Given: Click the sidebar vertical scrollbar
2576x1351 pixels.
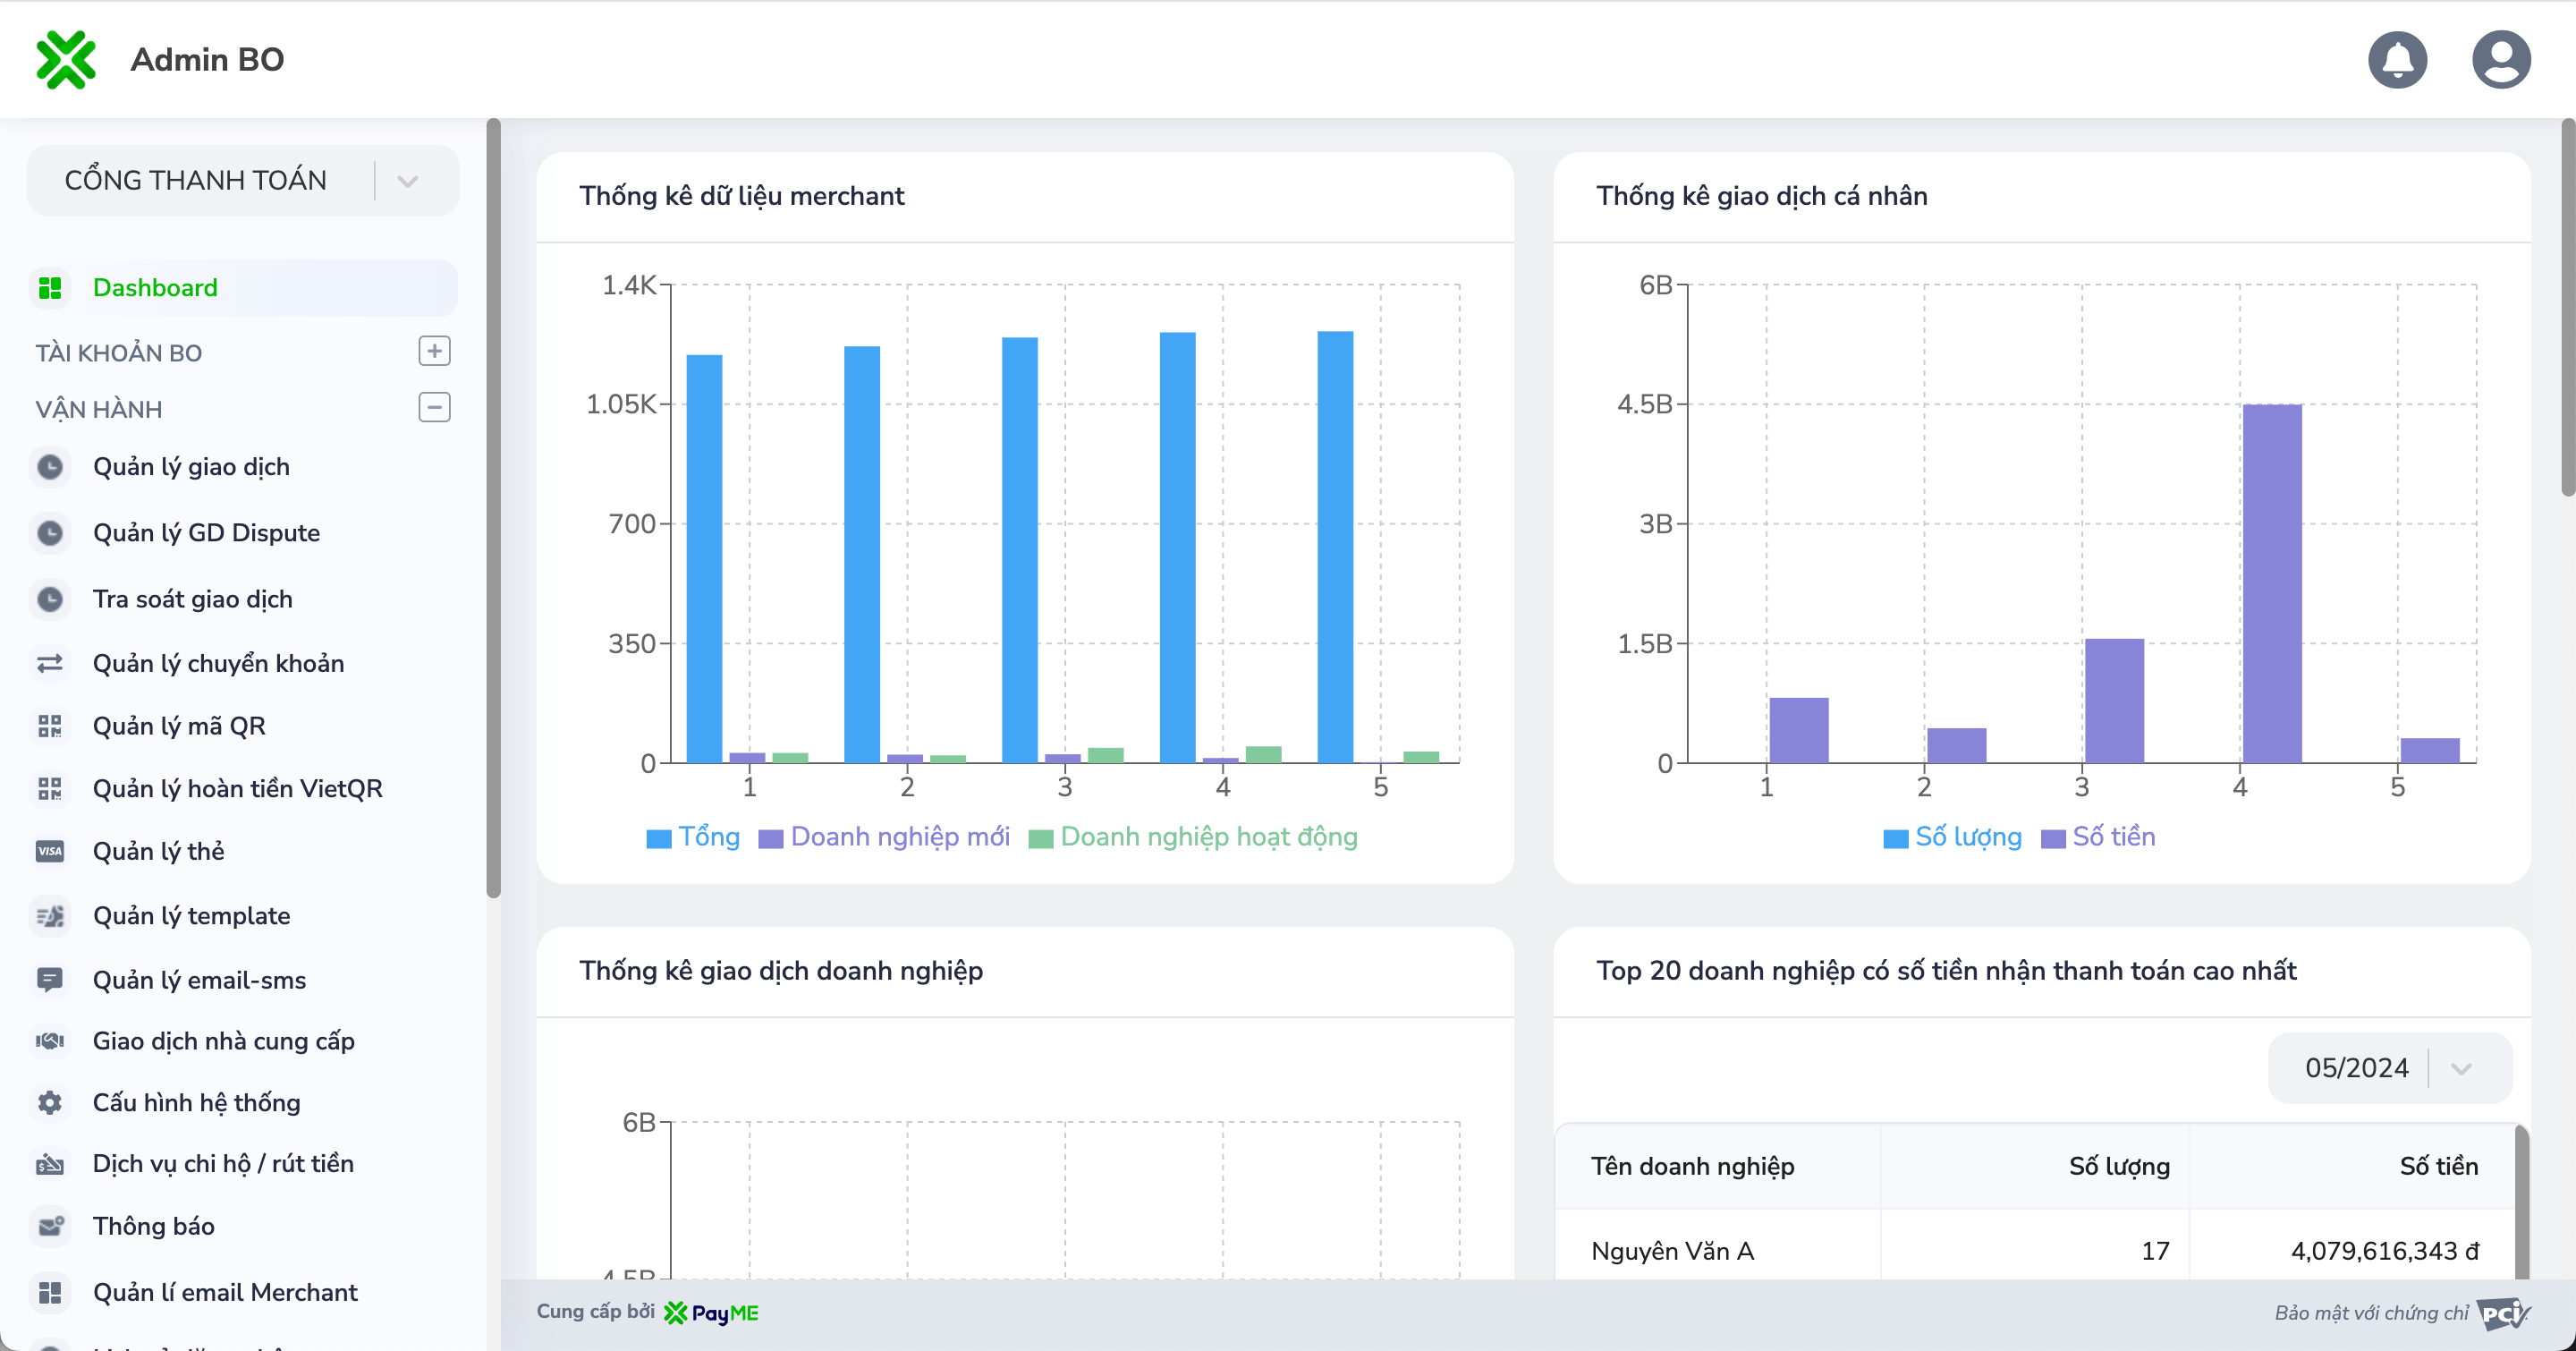Looking at the screenshot, I should [493, 508].
